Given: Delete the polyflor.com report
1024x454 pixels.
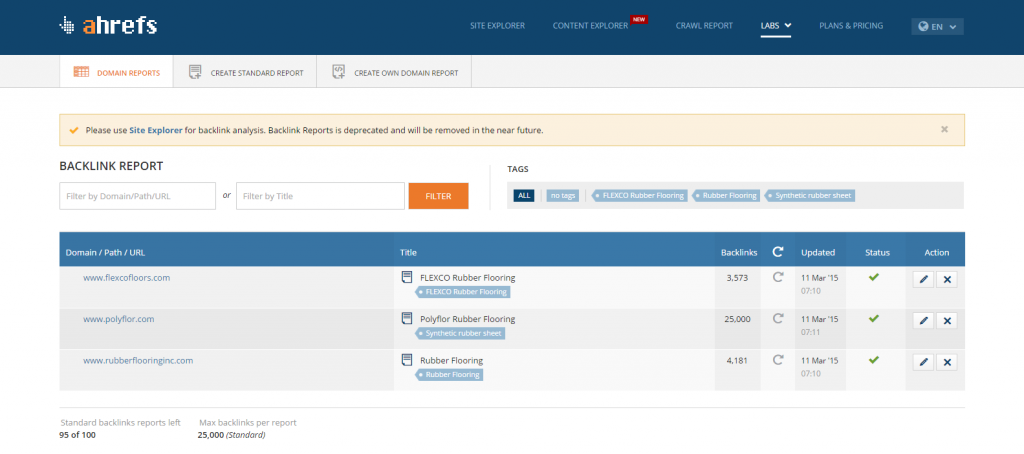Looking at the screenshot, I should [x=947, y=321].
